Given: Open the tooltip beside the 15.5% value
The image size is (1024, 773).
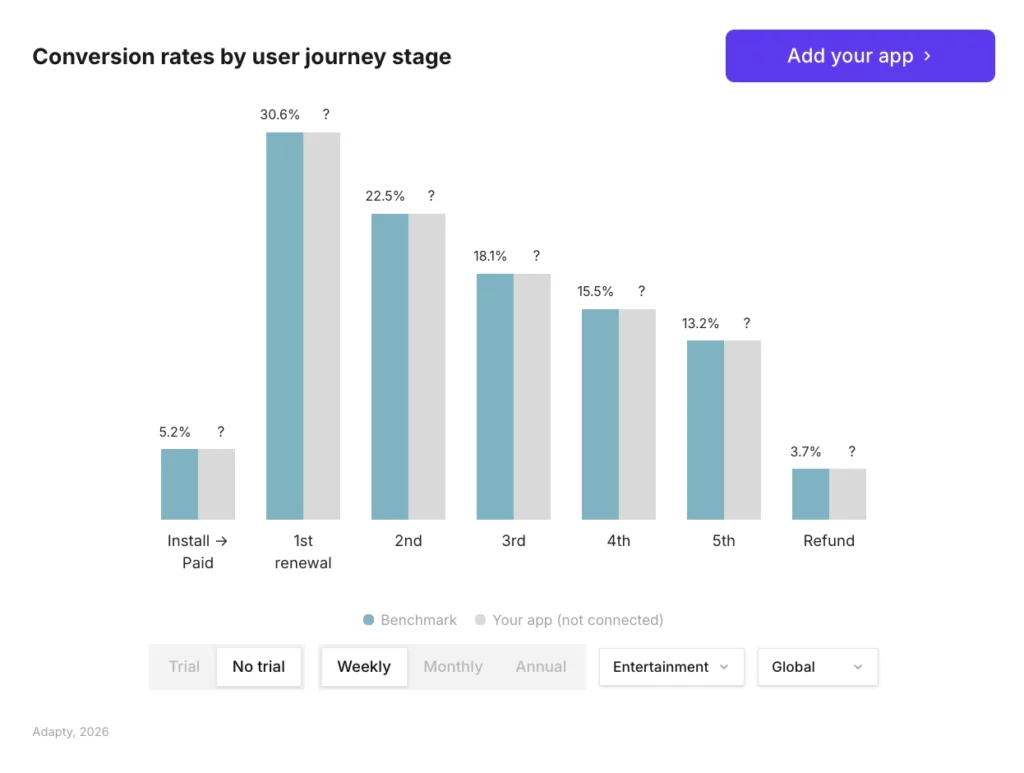Looking at the screenshot, I should [x=641, y=291].
